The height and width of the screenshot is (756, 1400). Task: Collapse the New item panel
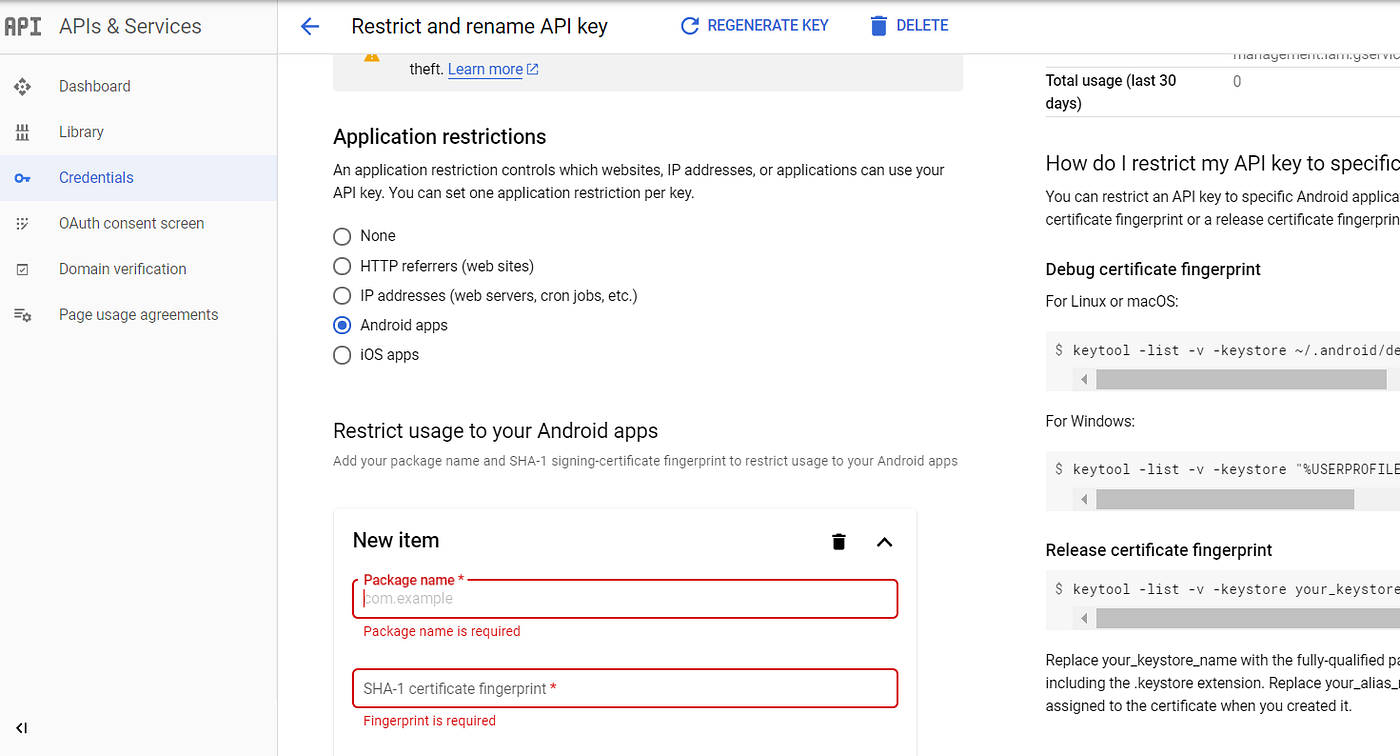point(884,542)
